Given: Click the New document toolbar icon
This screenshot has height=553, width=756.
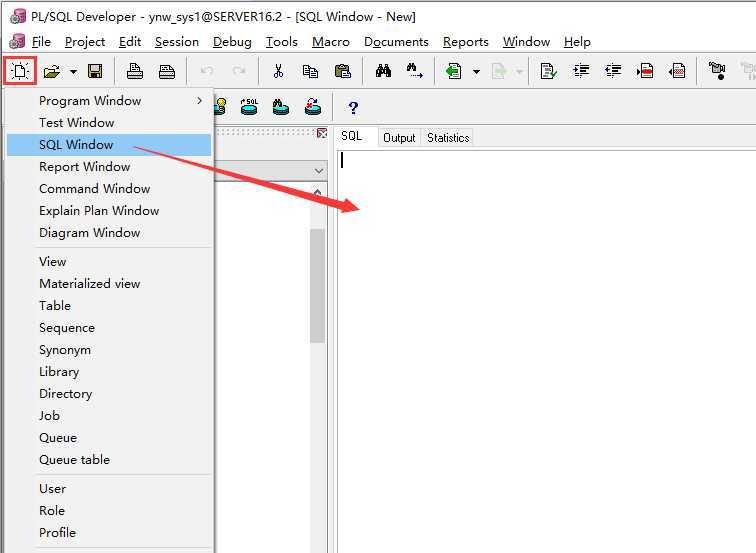Looking at the screenshot, I should click(20, 71).
